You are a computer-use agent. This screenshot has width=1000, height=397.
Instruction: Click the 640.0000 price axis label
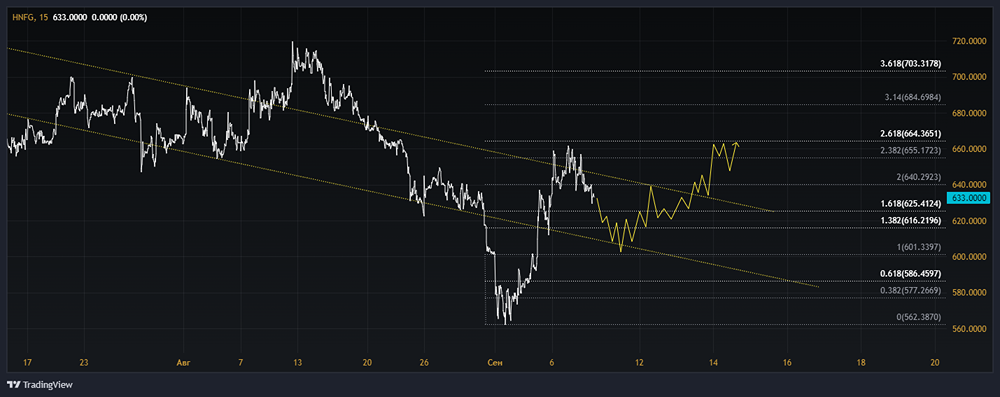[969, 185]
